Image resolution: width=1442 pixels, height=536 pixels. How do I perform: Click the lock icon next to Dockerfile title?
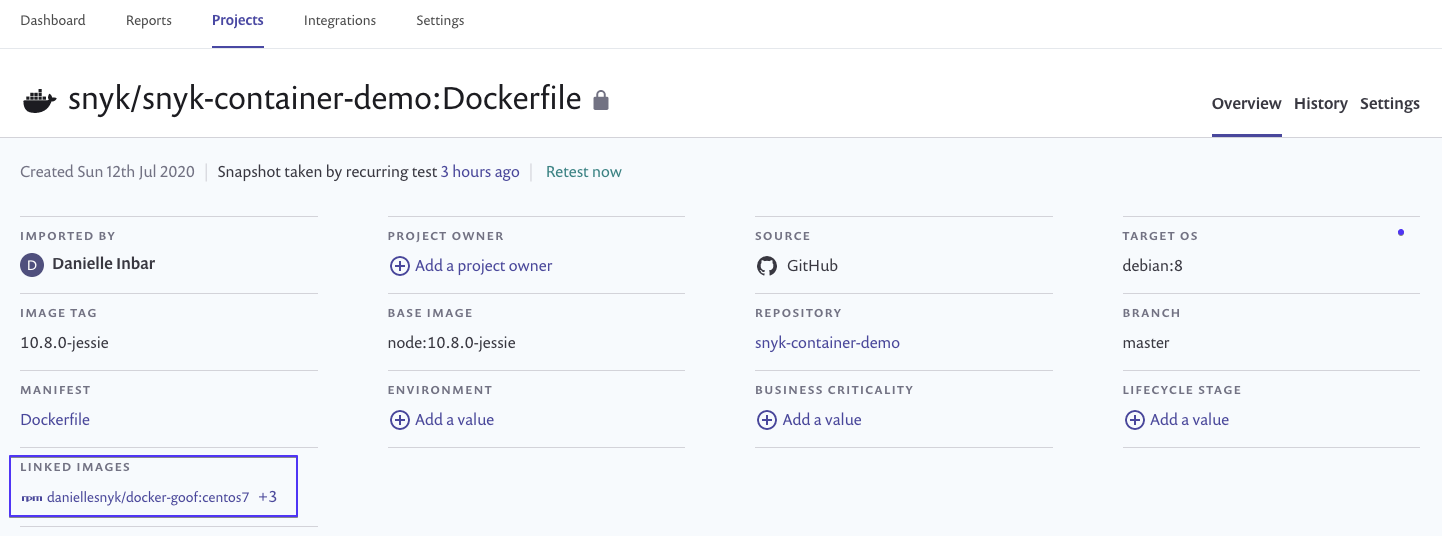pos(601,100)
